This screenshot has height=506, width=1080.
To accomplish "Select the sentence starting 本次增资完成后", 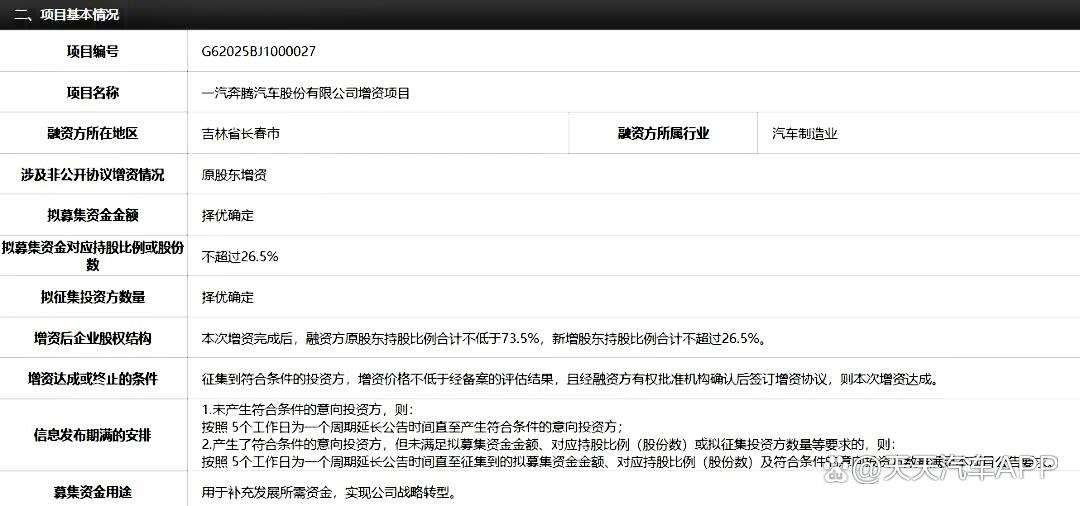I will click(484, 338).
